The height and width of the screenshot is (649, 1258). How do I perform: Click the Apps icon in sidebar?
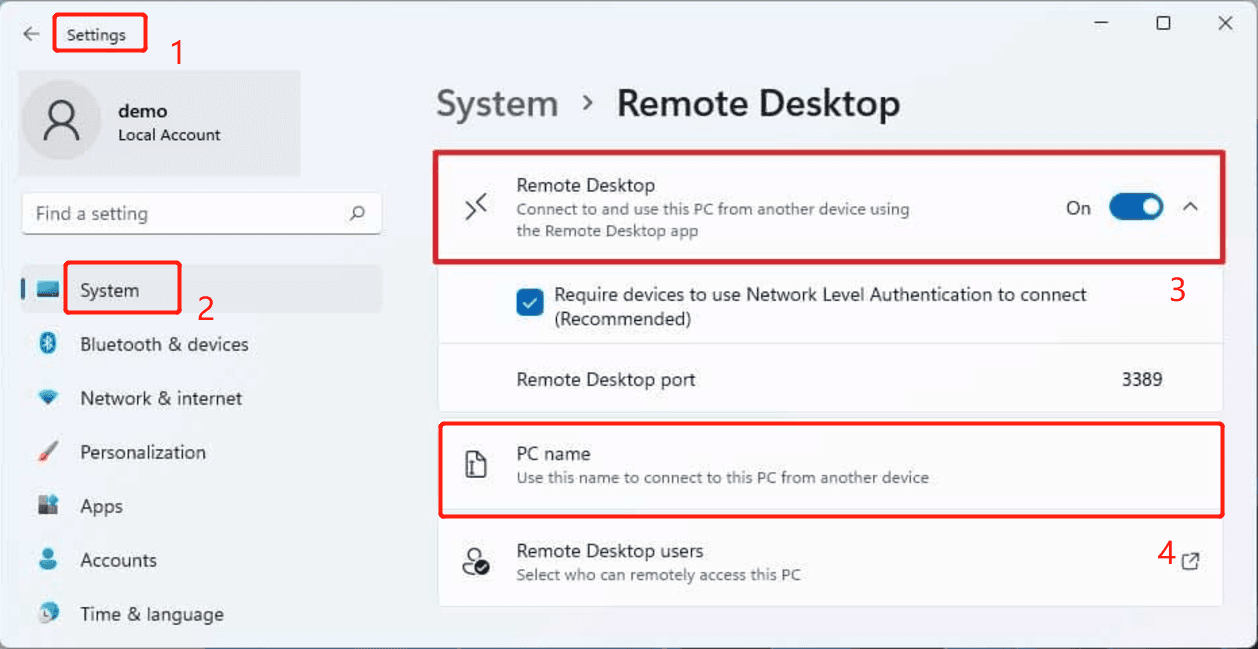click(x=48, y=506)
